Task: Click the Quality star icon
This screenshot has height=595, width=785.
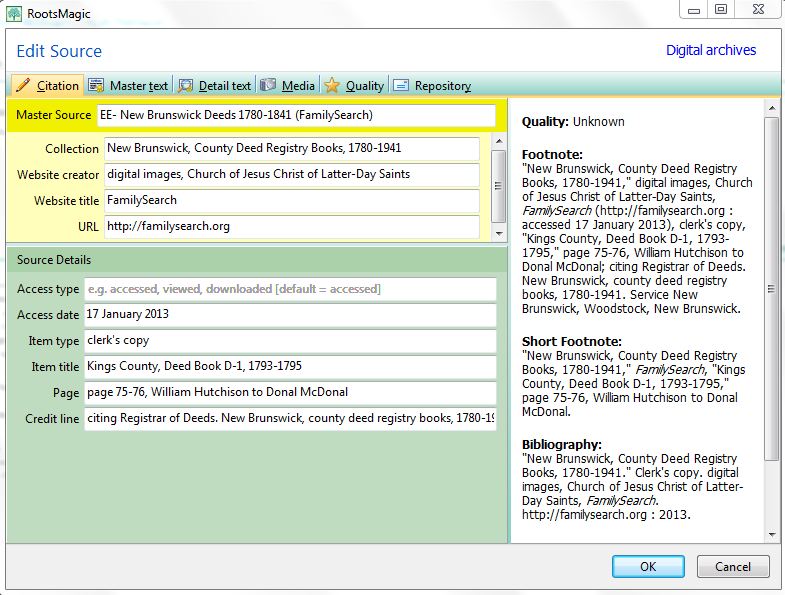Action: click(331, 86)
